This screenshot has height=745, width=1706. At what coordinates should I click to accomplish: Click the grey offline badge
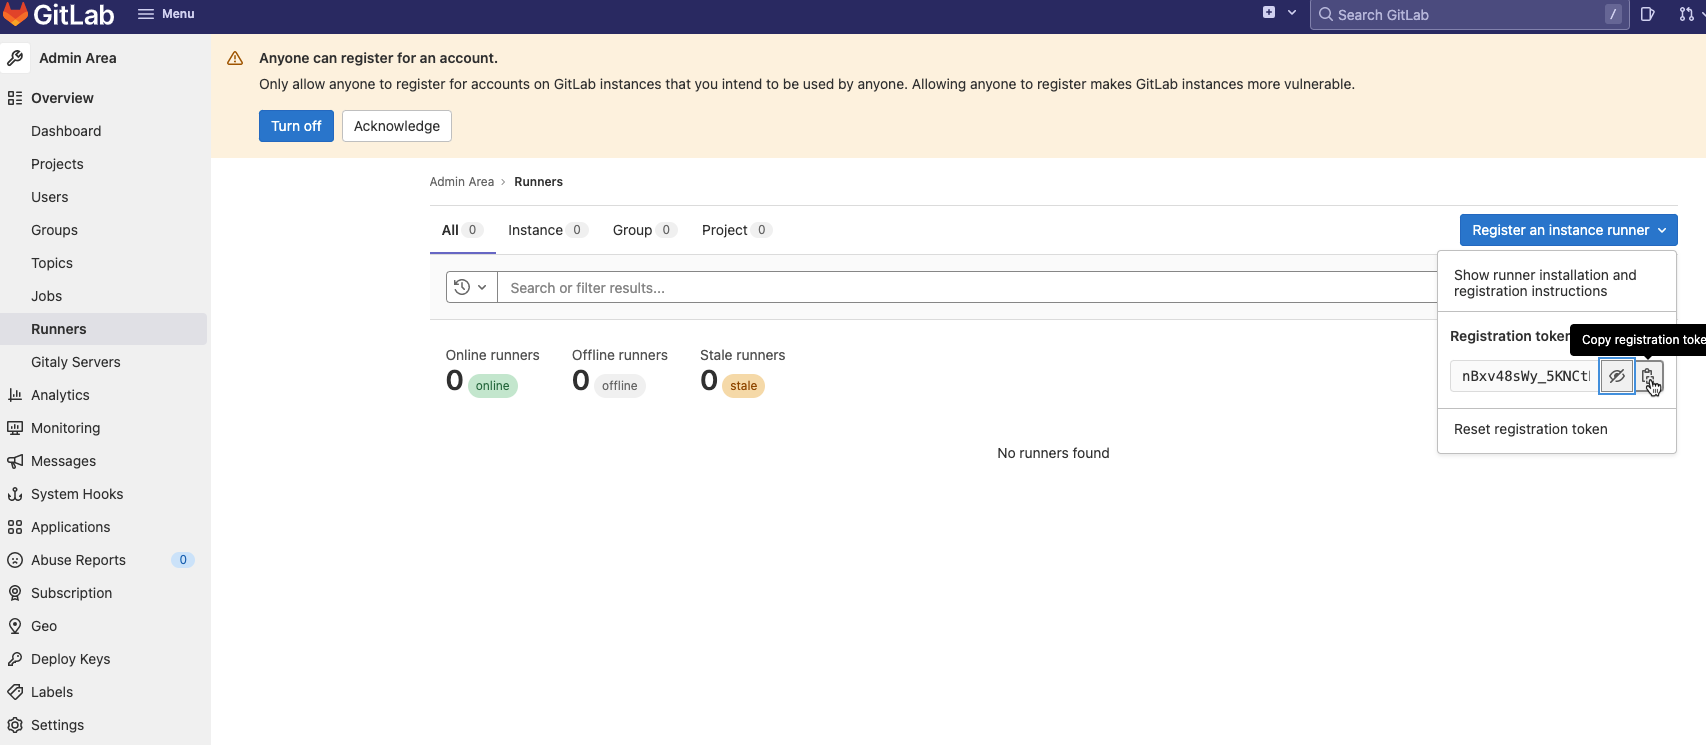point(619,386)
